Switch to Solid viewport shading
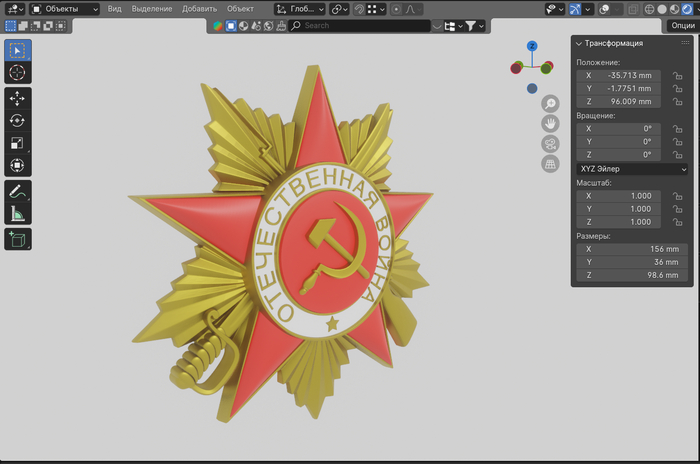Viewport: 700px width, 464px height. (x=662, y=9)
